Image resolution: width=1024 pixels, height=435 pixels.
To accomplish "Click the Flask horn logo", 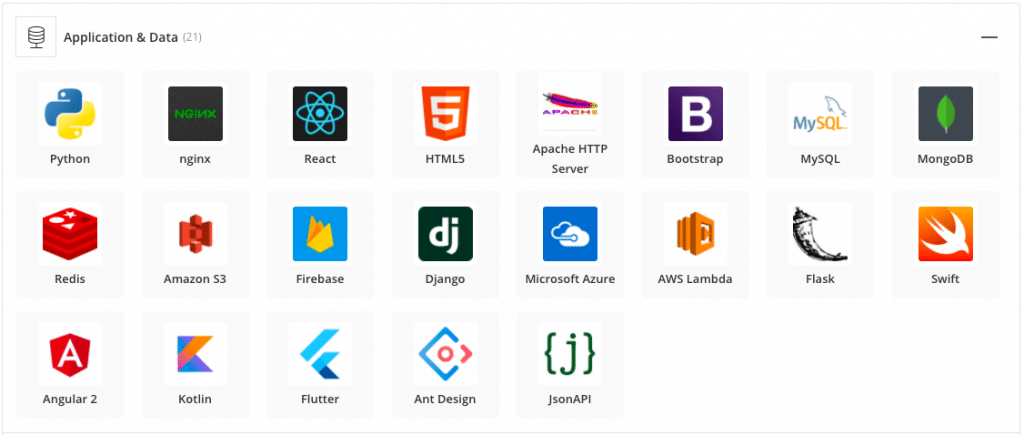I will pos(820,234).
